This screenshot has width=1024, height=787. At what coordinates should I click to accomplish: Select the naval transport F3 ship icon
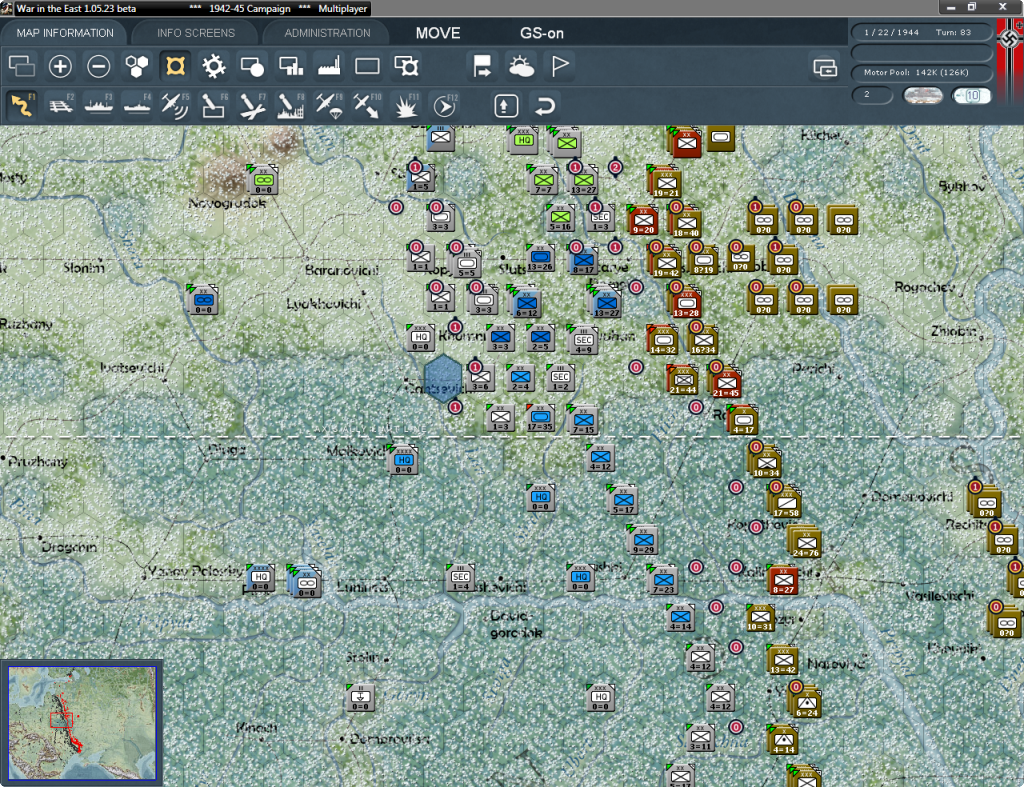tap(99, 105)
